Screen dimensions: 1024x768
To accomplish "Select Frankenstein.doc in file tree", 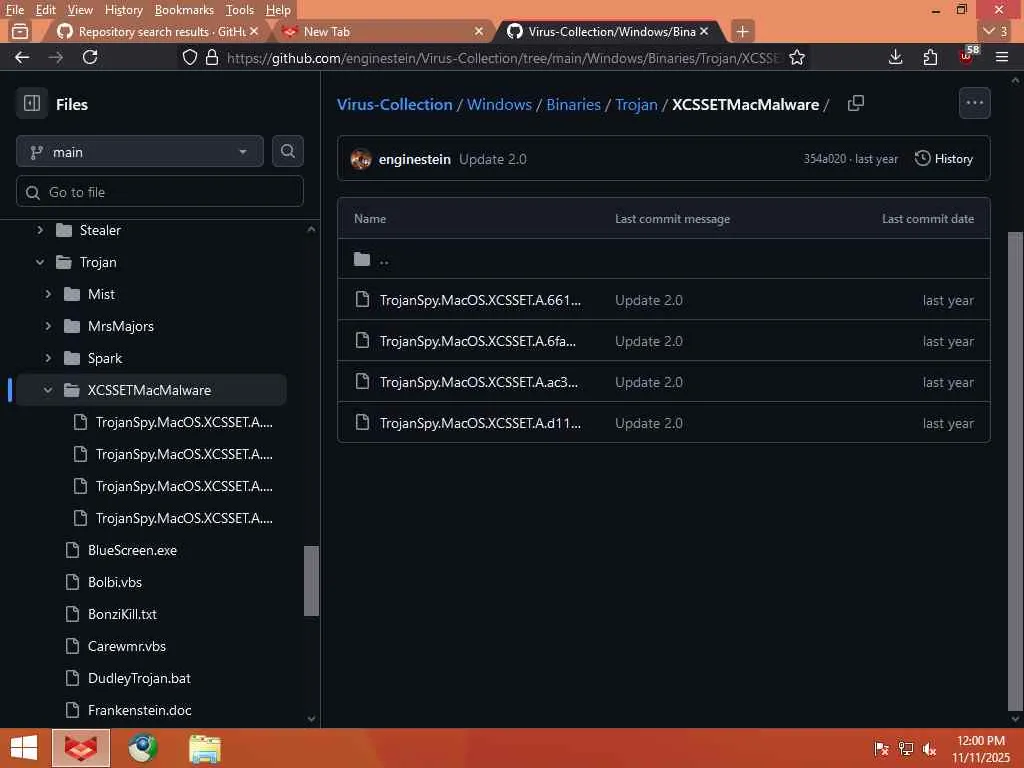I will pos(140,711).
